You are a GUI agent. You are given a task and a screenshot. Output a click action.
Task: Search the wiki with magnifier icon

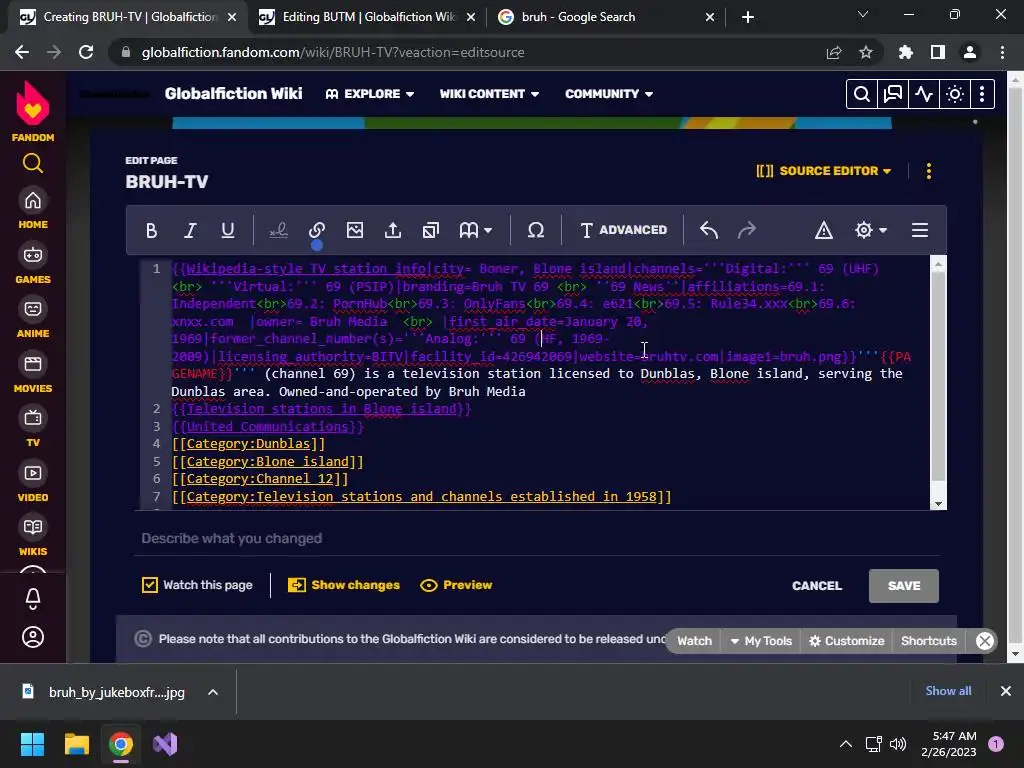(x=861, y=95)
